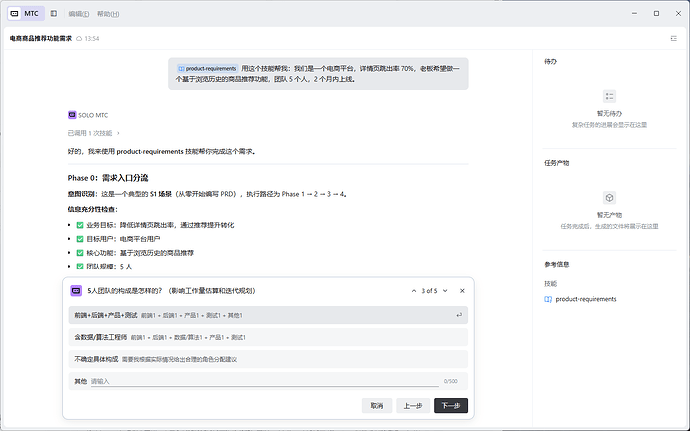Click the 团队规模 green checkbox
This screenshot has height=431, width=690.
pyautogui.click(x=80, y=266)
